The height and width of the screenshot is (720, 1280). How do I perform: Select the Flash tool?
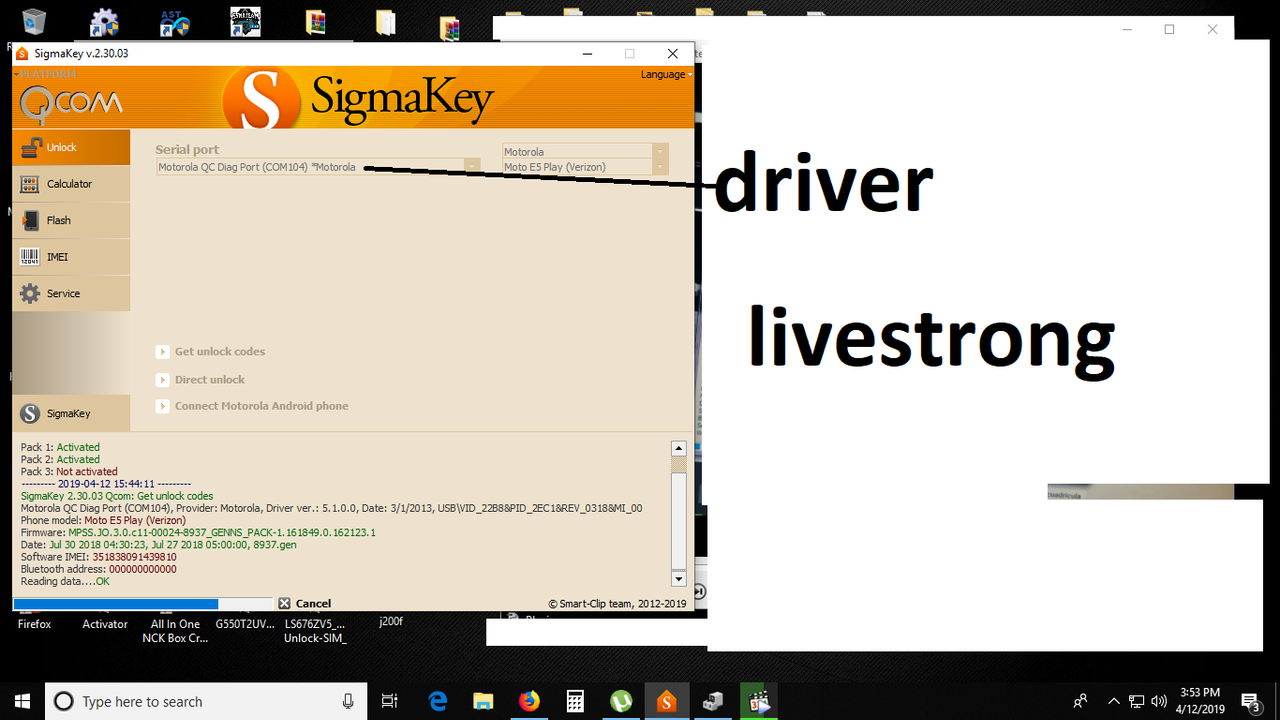[x=57, y=220]
